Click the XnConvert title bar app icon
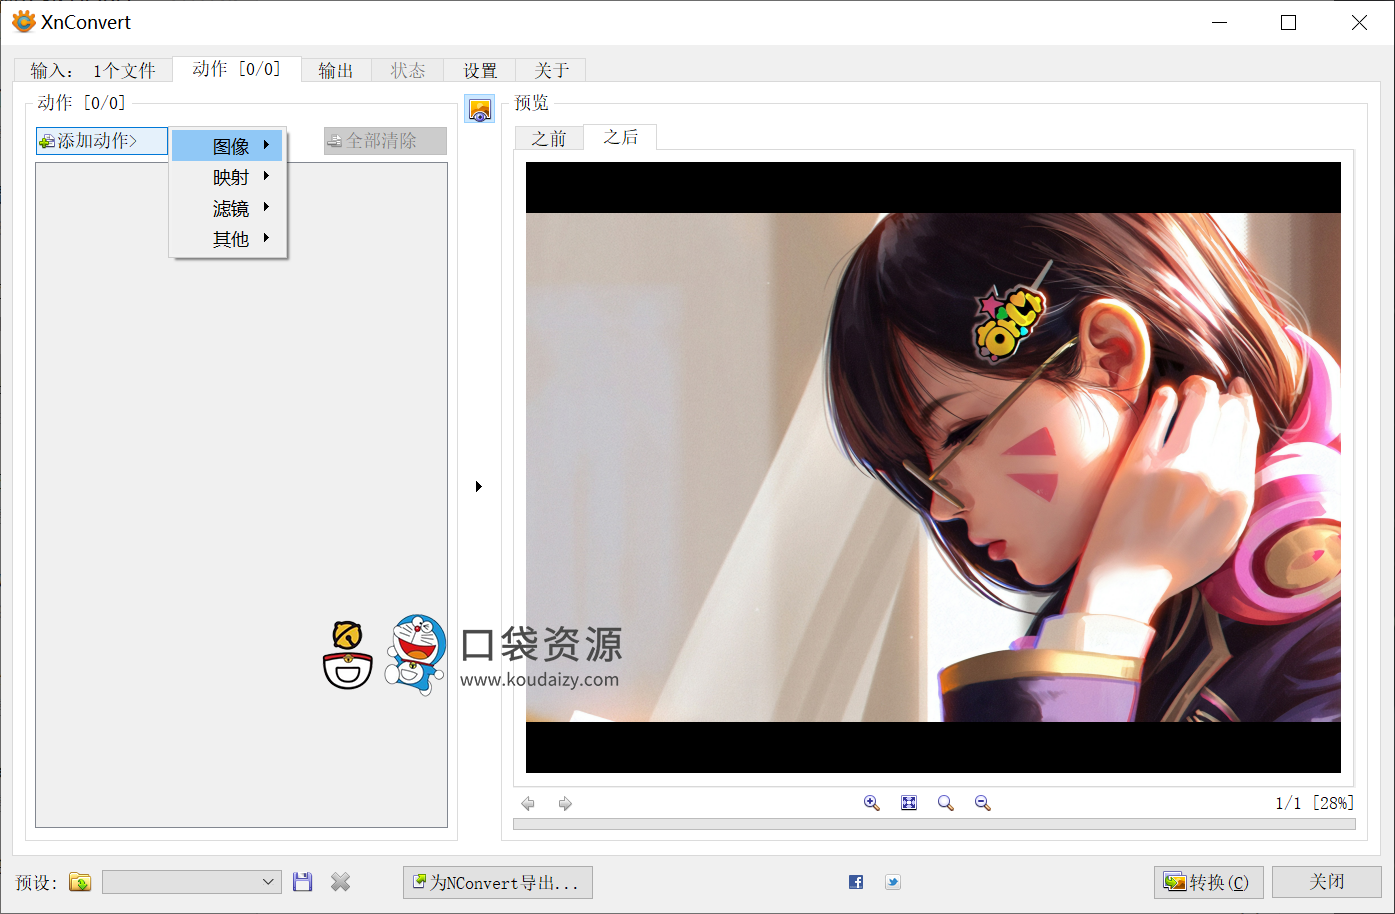Image resolution: width=1395 pixels, height=914 pixels. (x=23, y=22)
